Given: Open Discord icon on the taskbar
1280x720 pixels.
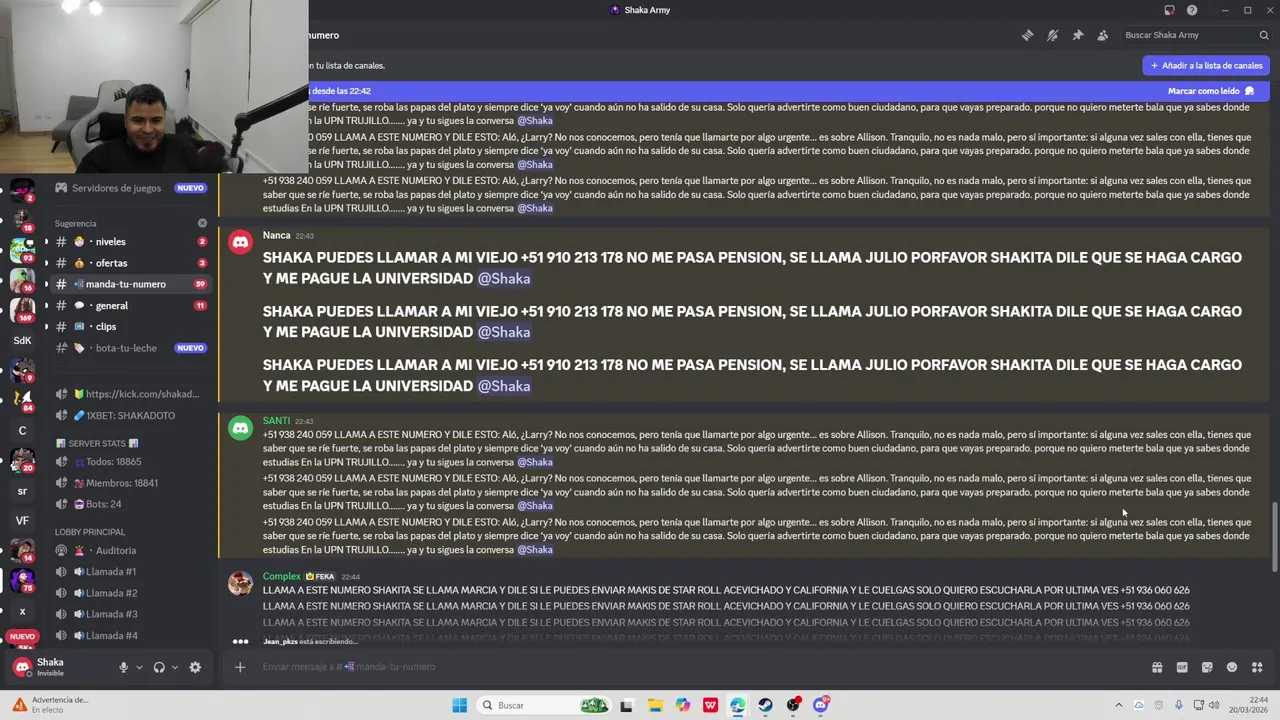Looking at the screenshot, I should [820, 705].
